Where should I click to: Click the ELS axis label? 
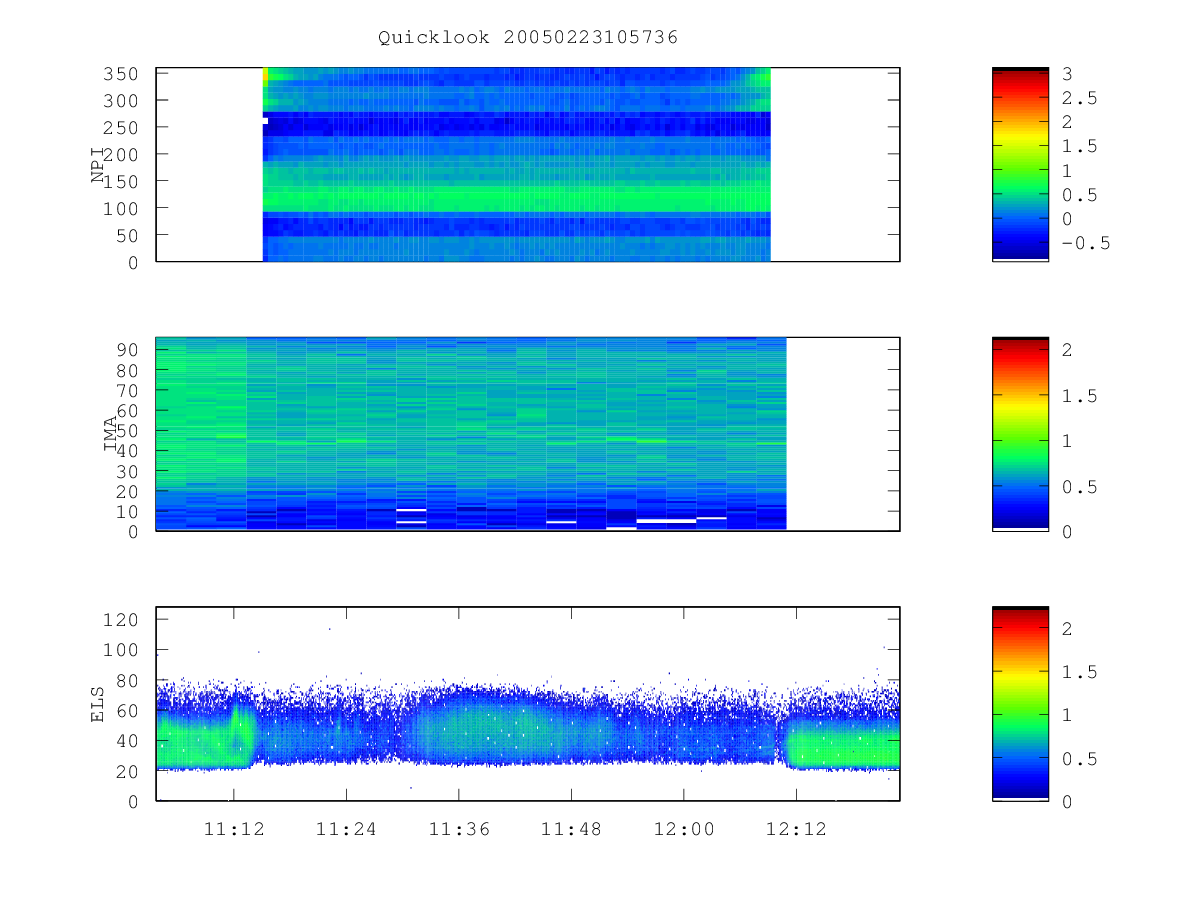coord(98,704)
